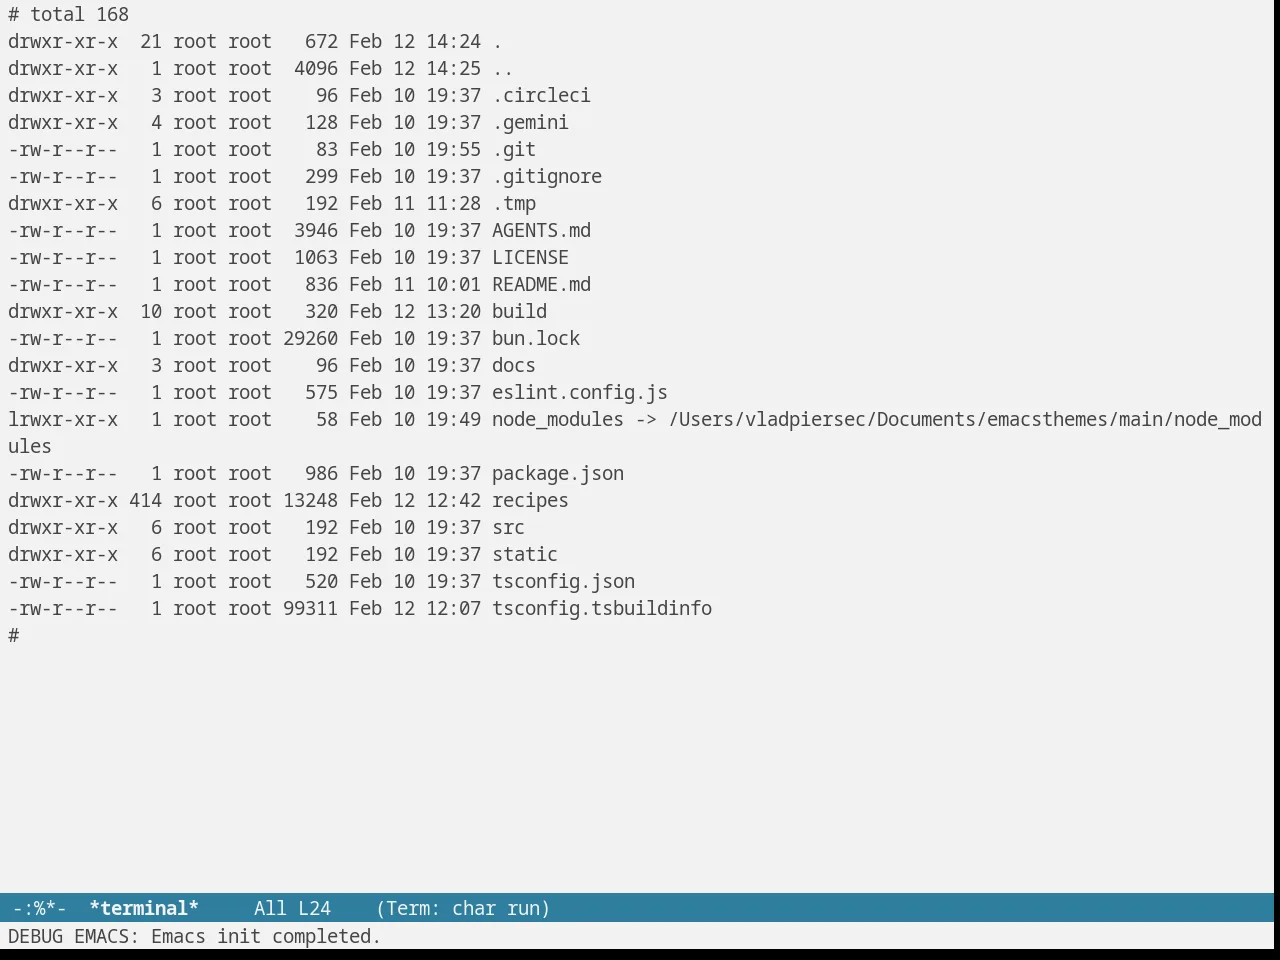1280x960 pixels.
Task: Click the All position indicator in mode line
Action: pos(270,908)
